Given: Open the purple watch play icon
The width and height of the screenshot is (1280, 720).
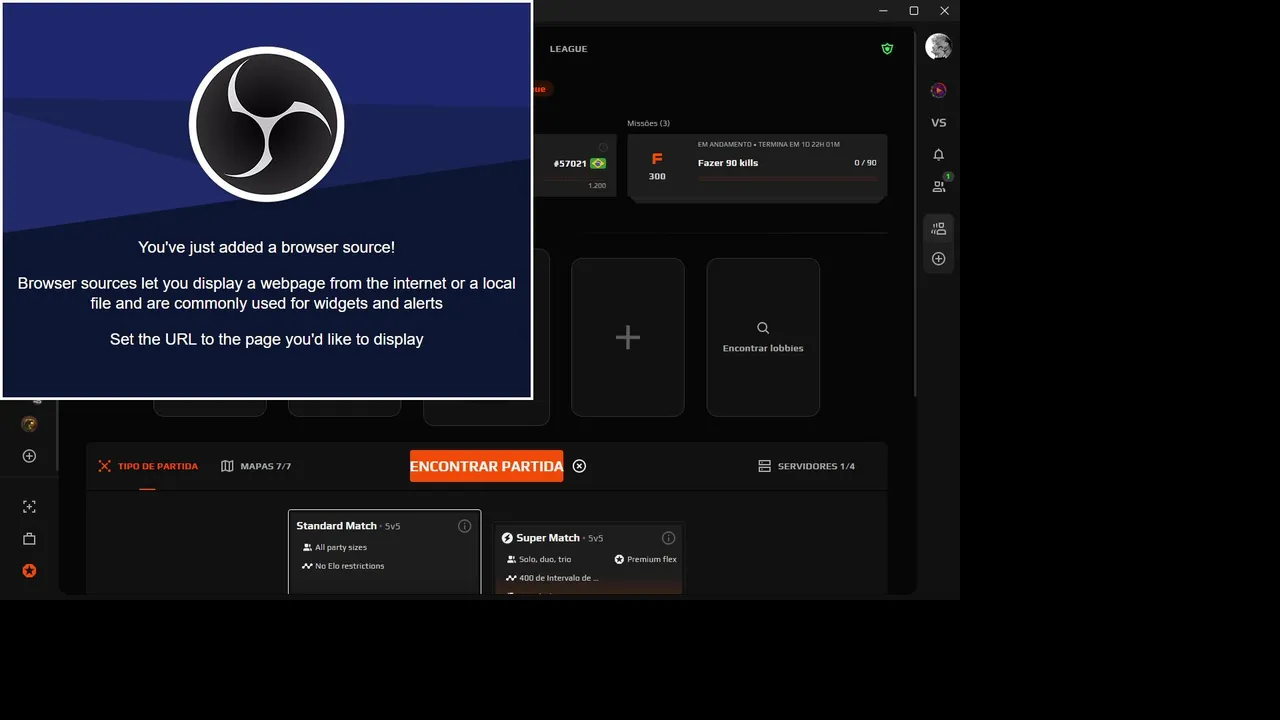Looking at the screenshot, I should click(938, 90).
